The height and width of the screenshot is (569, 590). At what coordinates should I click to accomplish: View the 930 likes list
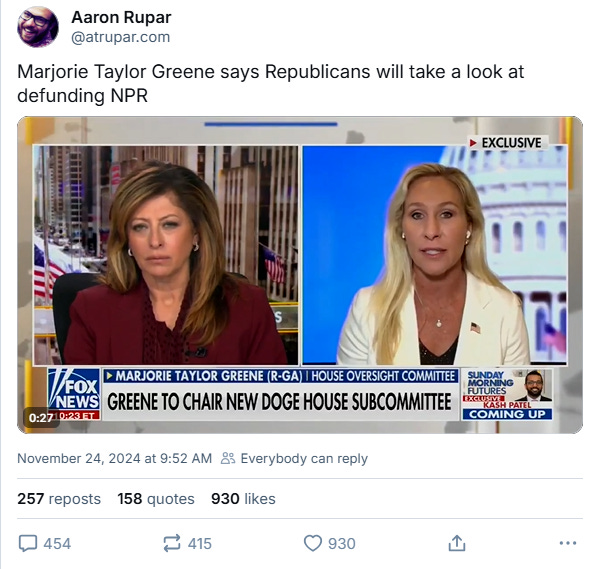pyautogui.click(x=243, y=499)
